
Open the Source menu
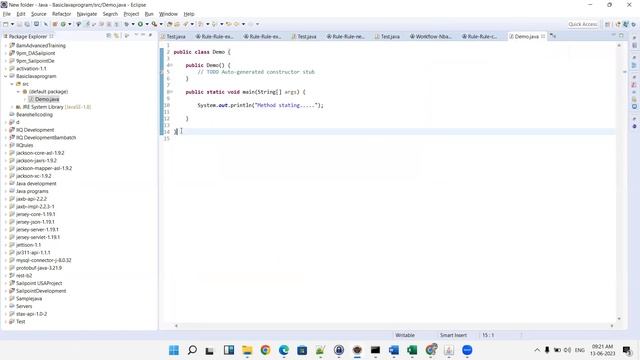click(x=39, y=14)
